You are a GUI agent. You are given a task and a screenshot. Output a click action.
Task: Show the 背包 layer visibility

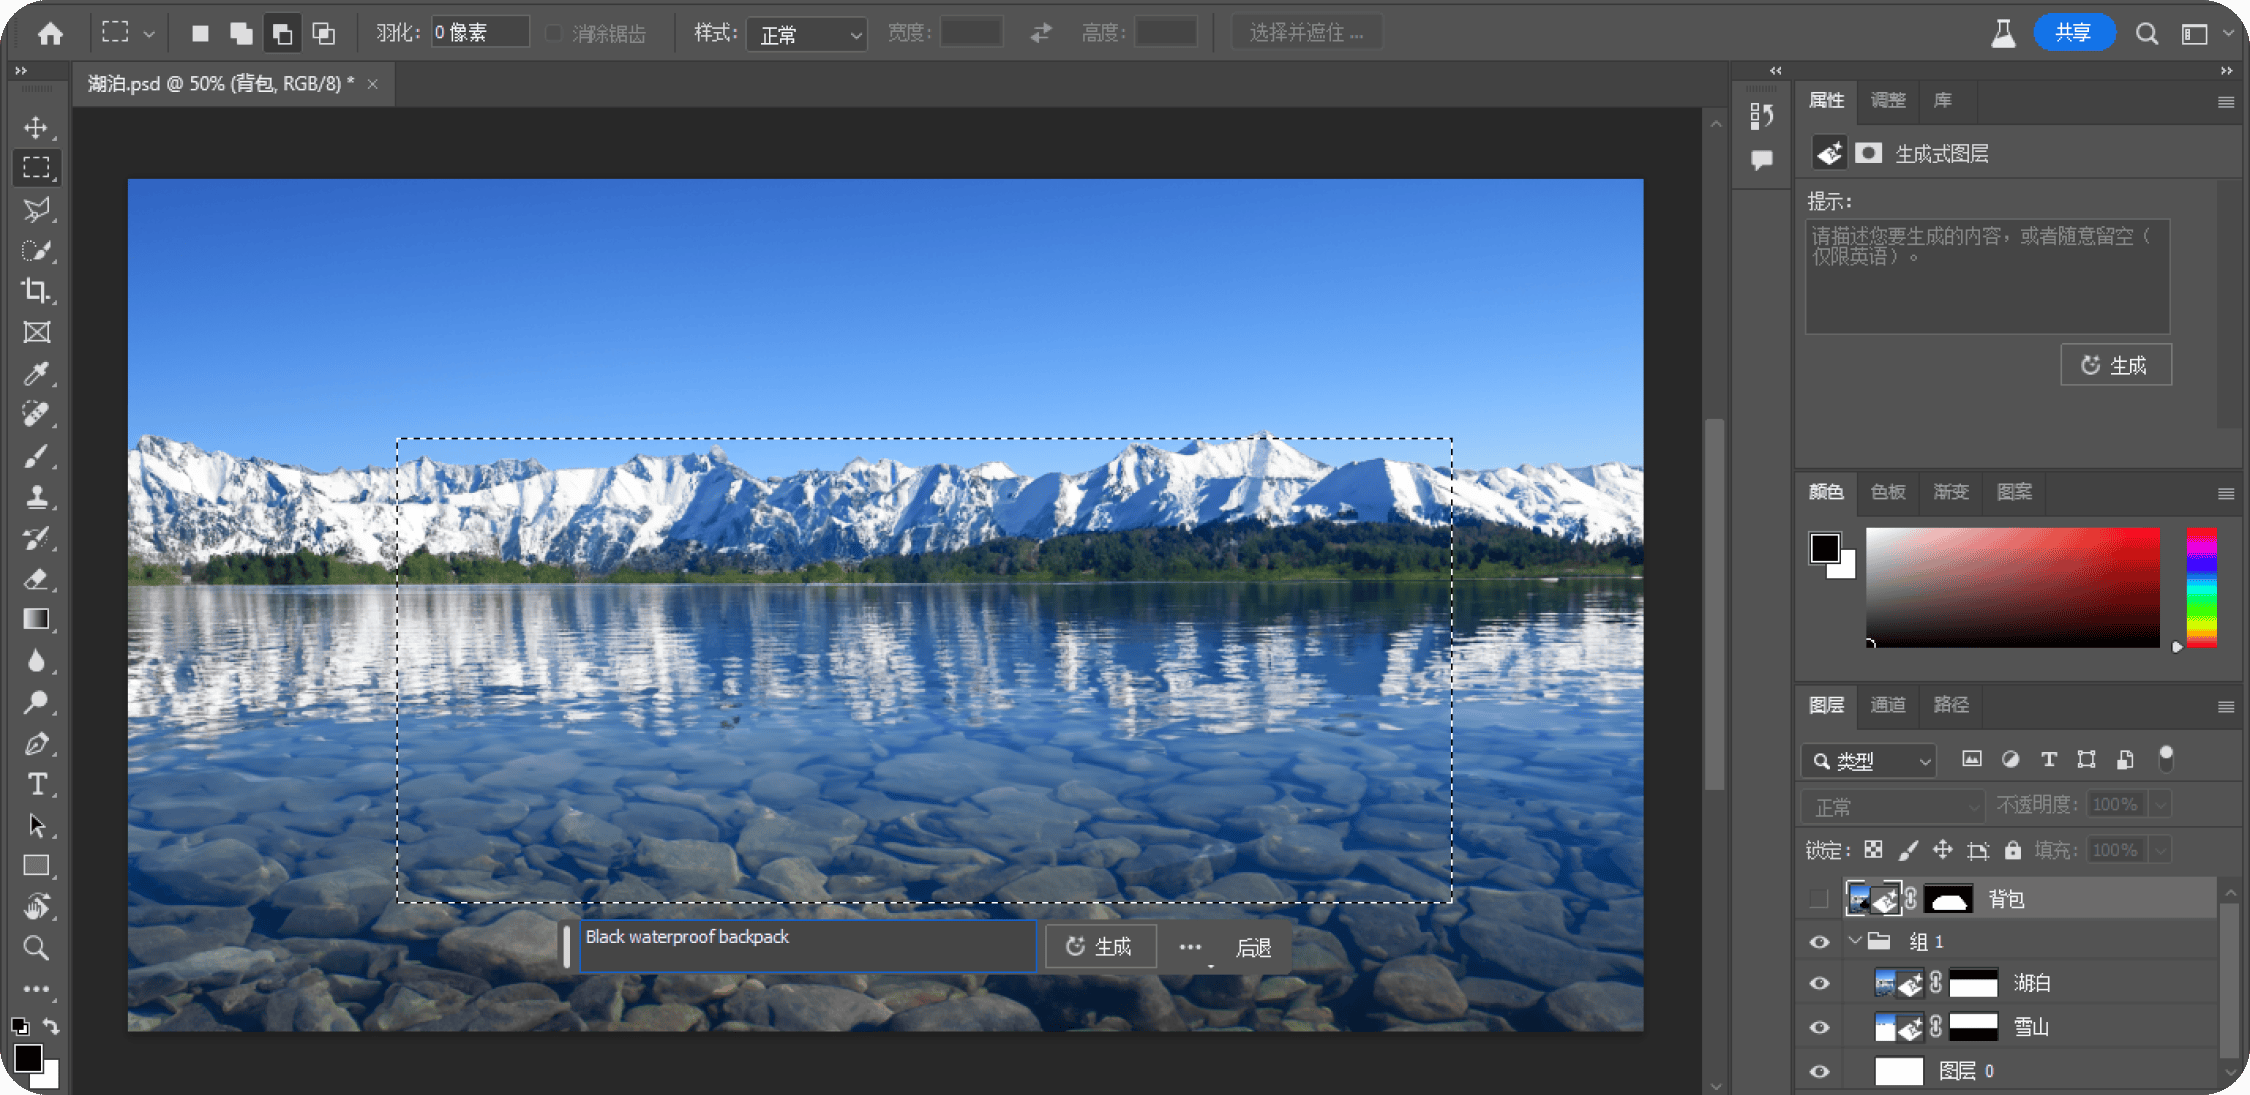tap(1819, 899)
